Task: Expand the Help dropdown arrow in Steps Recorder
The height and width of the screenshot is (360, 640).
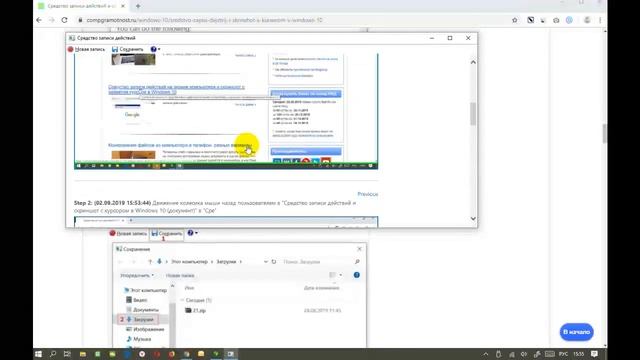Action: (159, 49)
